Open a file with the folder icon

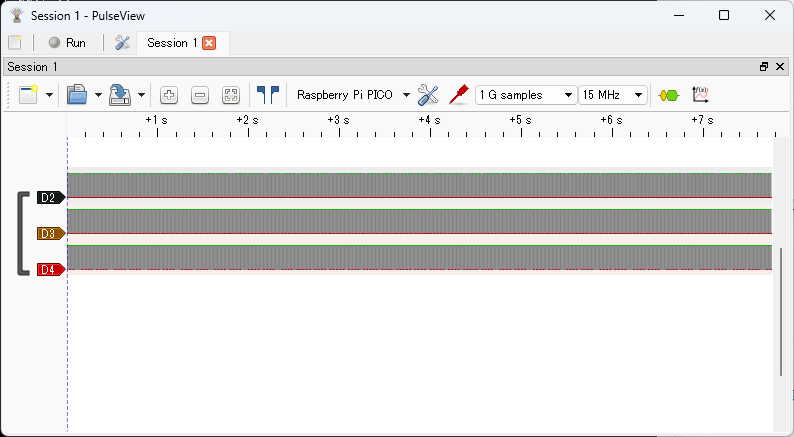pyautogui.click(x=77, y=95)
